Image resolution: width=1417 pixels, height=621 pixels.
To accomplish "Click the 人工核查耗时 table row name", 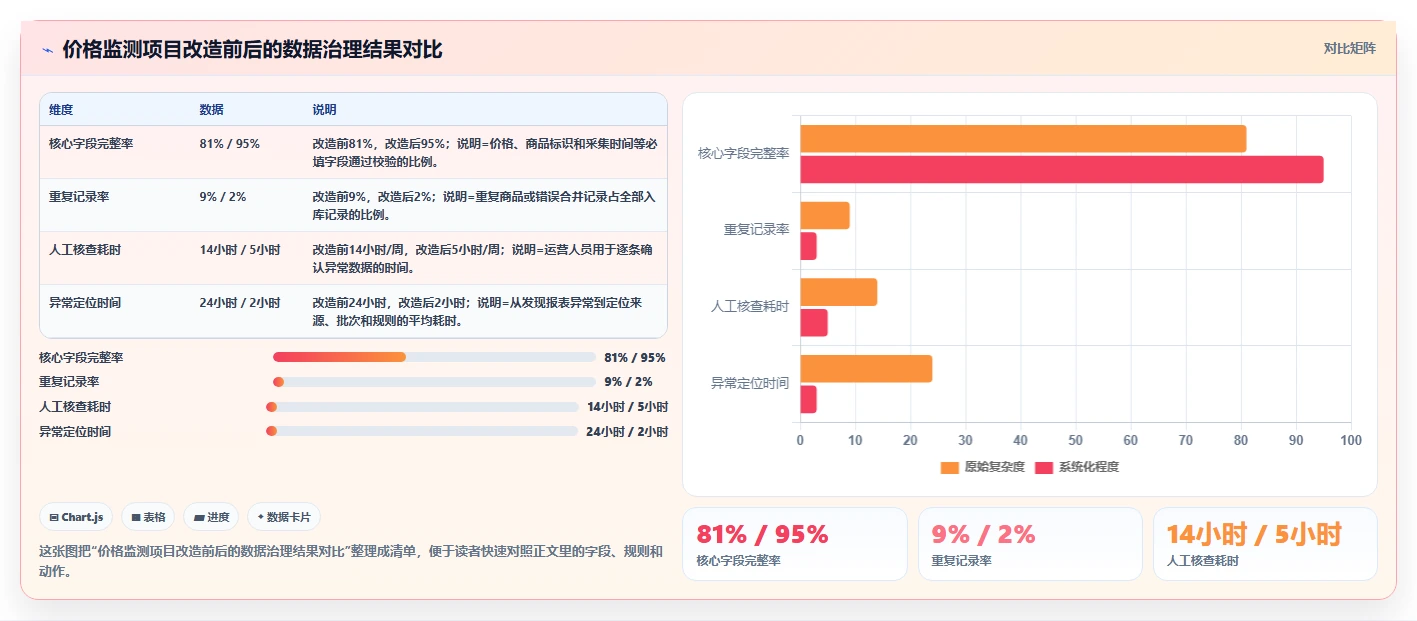I will click(x=85, y=250).
